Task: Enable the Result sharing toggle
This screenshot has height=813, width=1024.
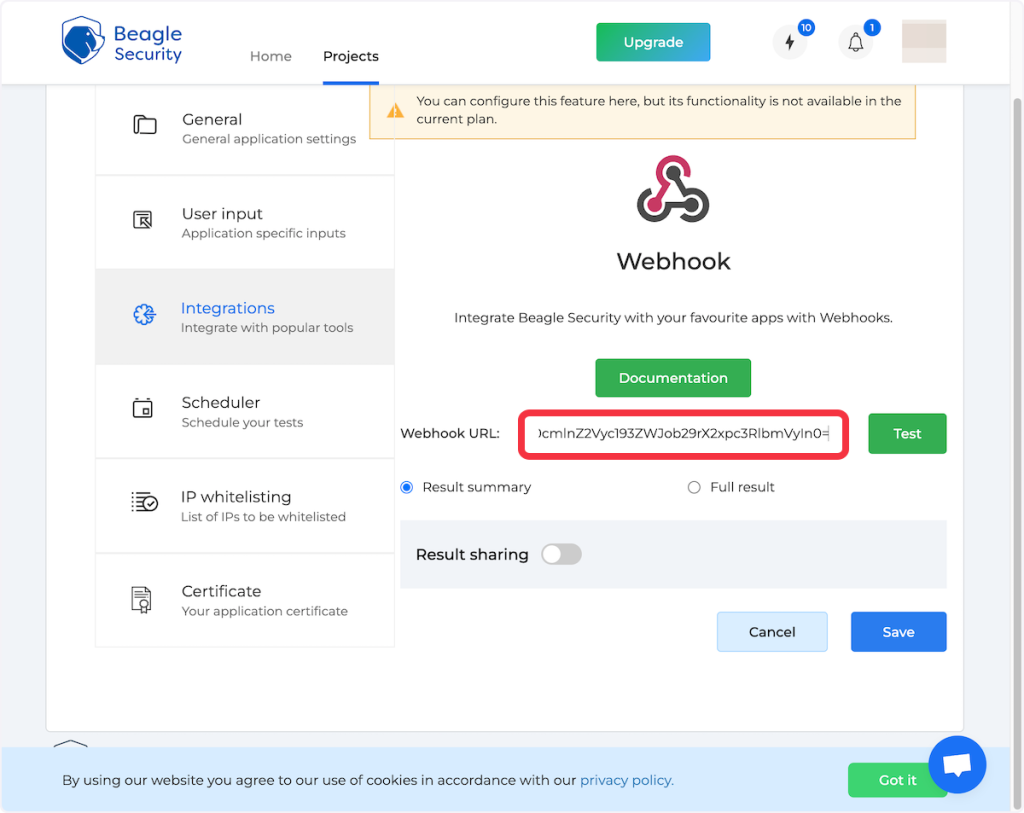Action: pyautogui.click(x=561, y=554)
